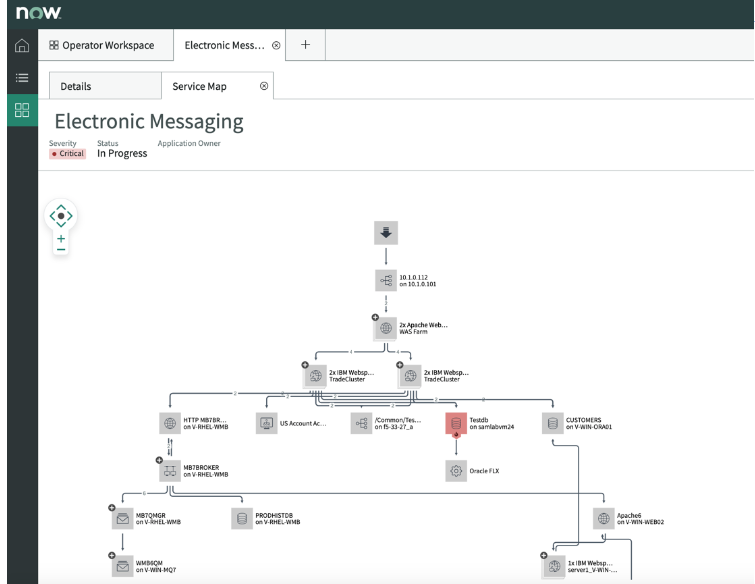Select the WMB6QM mail node icon
The width and height of the screenshot is (755, 584).
pos(123,566)
